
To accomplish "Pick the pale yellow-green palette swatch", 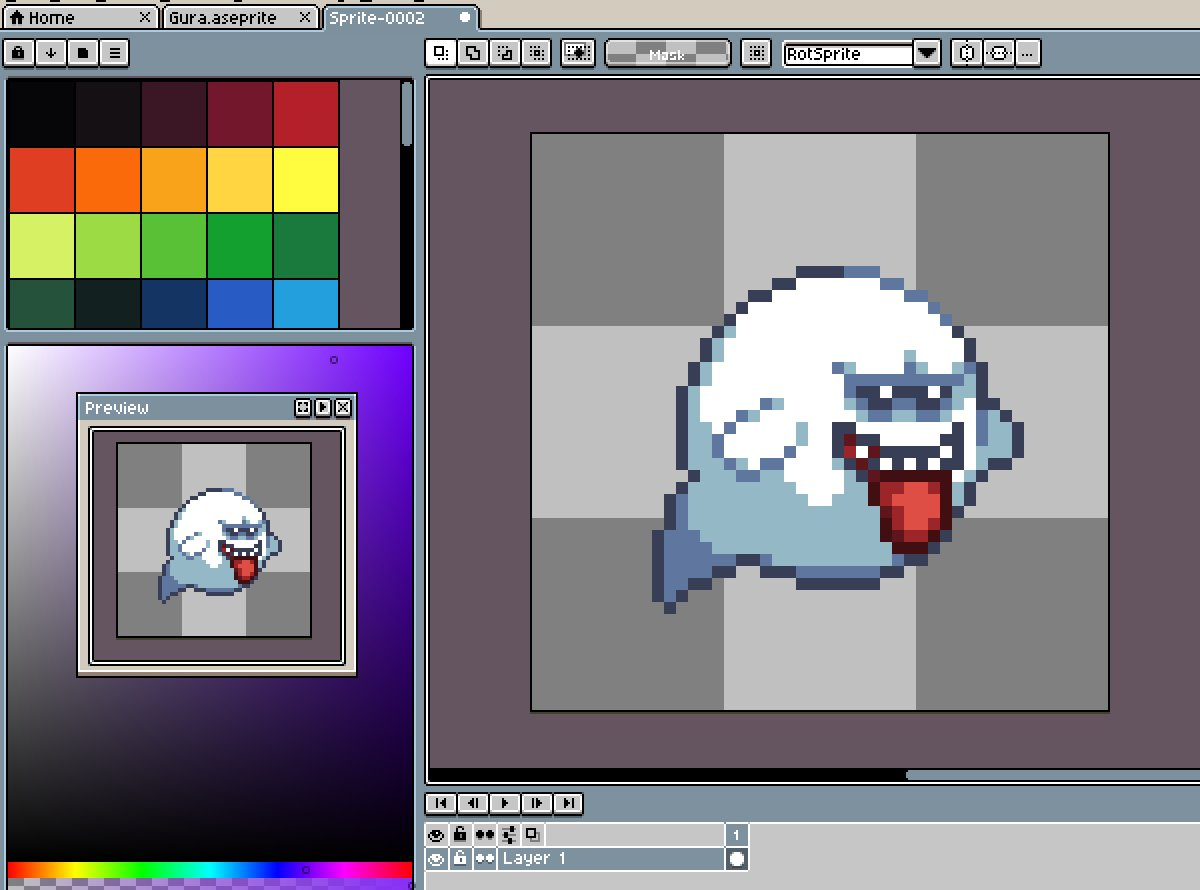I will point(42,246).
